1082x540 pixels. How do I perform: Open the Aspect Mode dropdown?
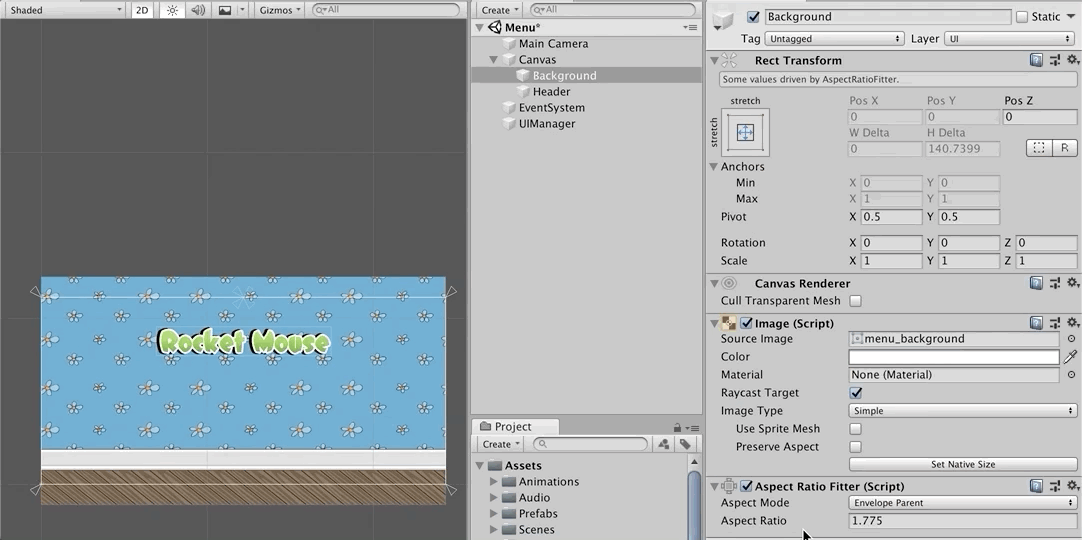click(962, 503)
